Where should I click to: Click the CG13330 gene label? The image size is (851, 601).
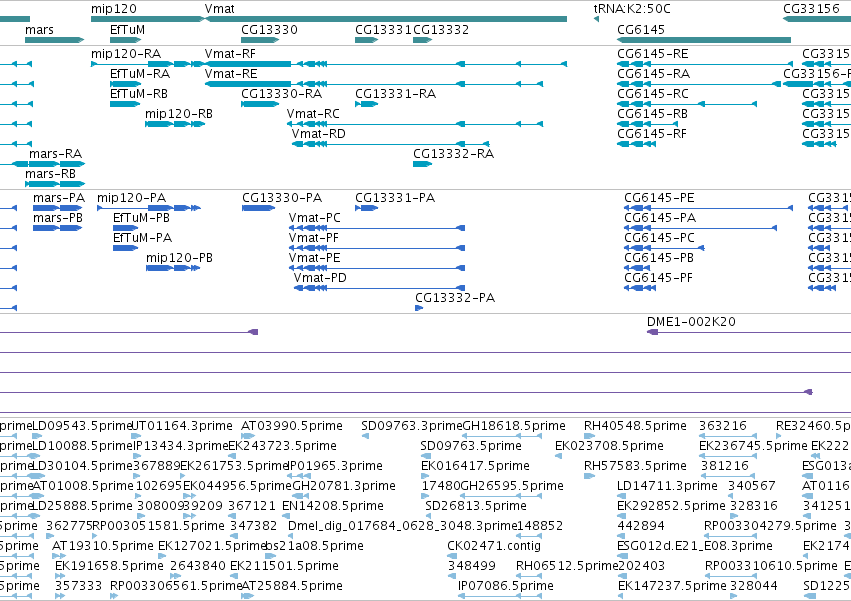(x=269, y=29)
